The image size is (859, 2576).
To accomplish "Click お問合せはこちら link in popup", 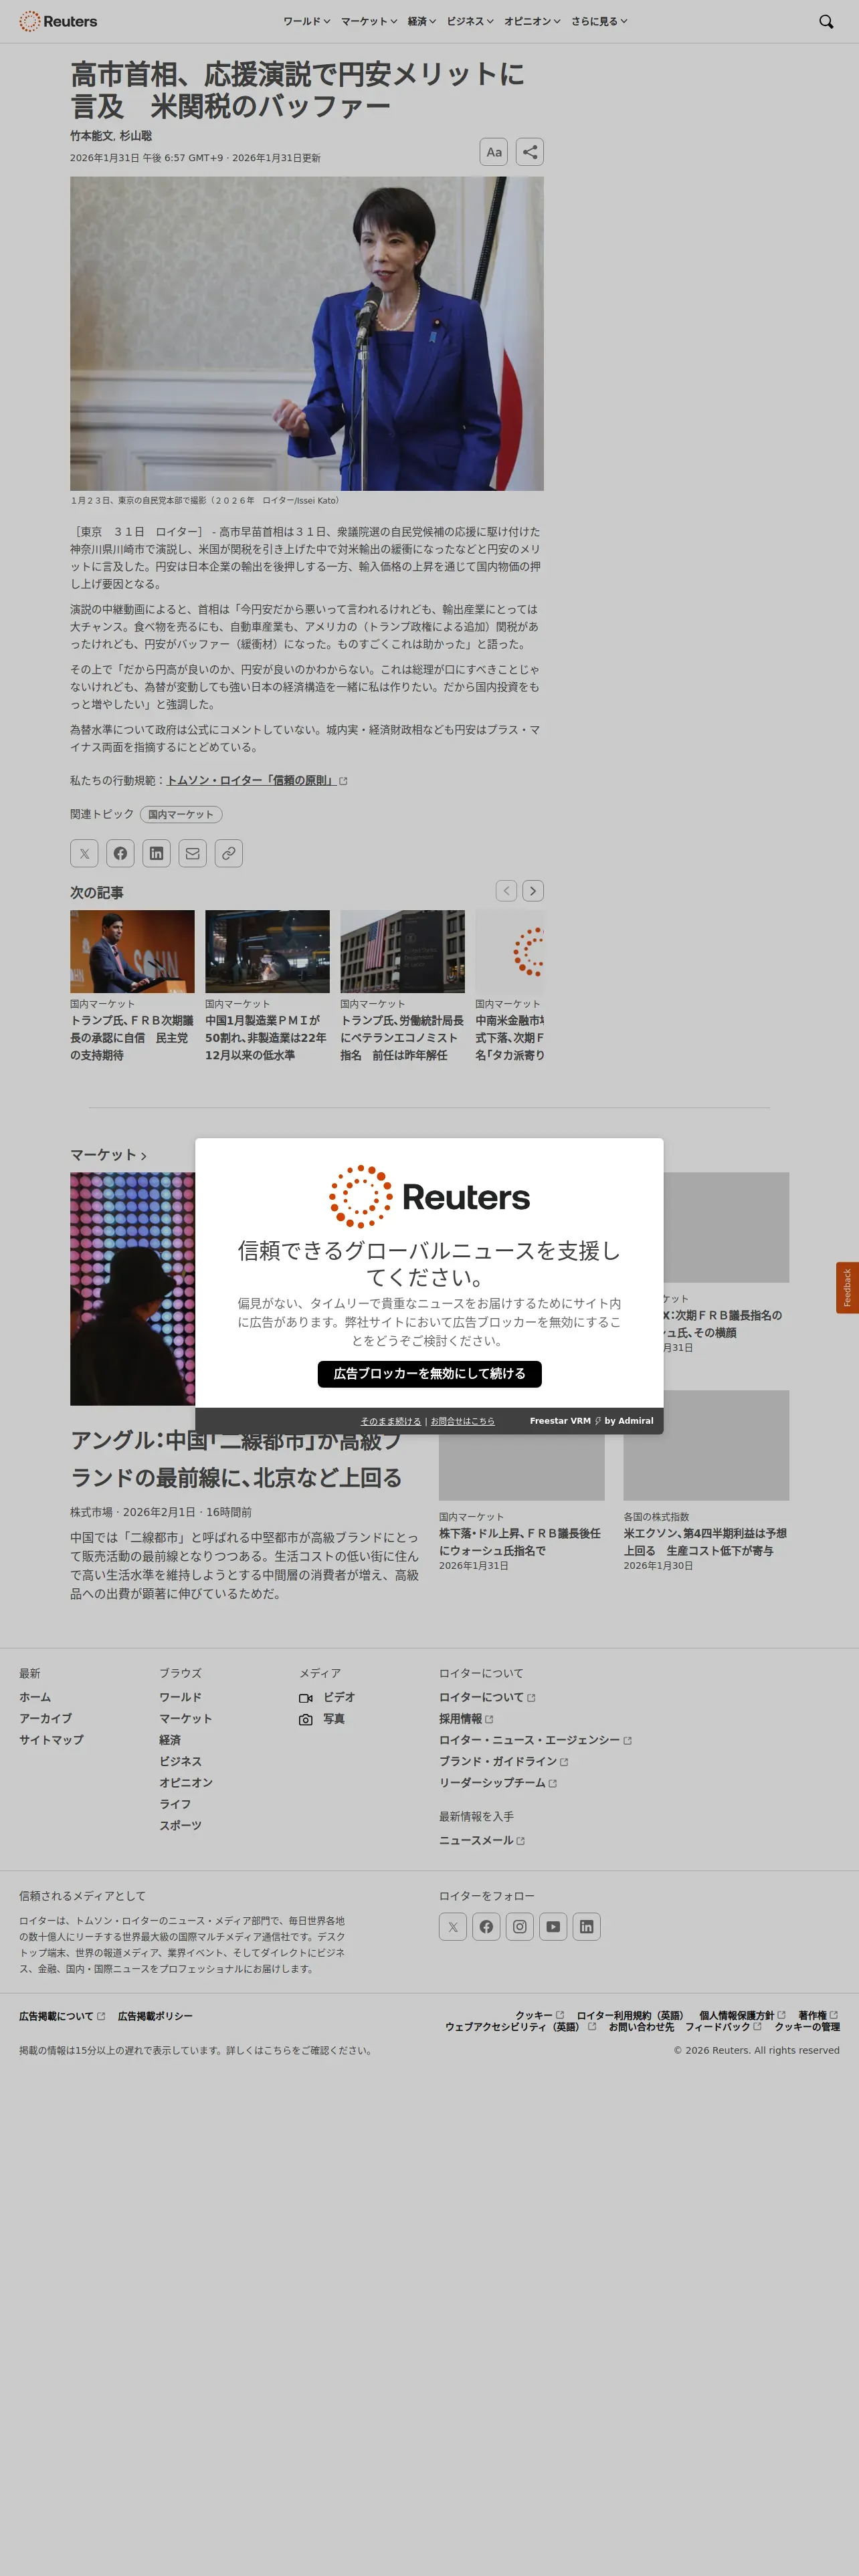I will pos(463,1421).
